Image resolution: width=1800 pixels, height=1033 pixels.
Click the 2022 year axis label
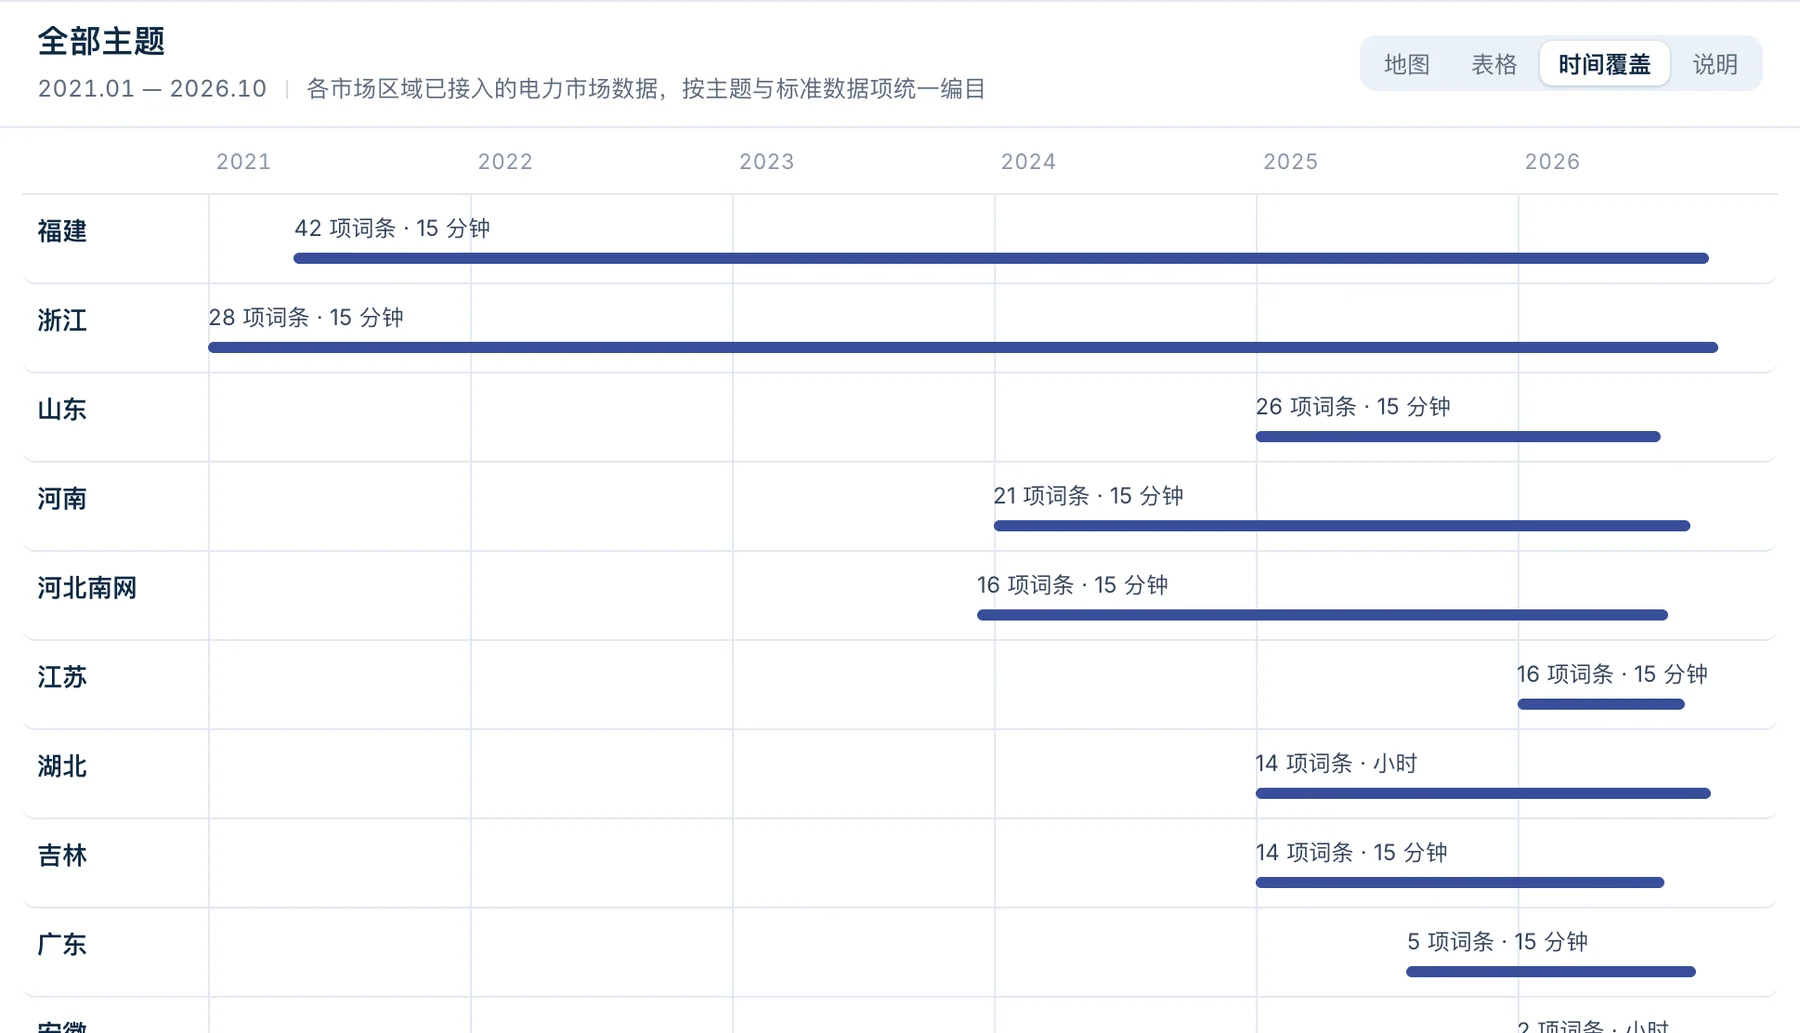pos(505,162)
